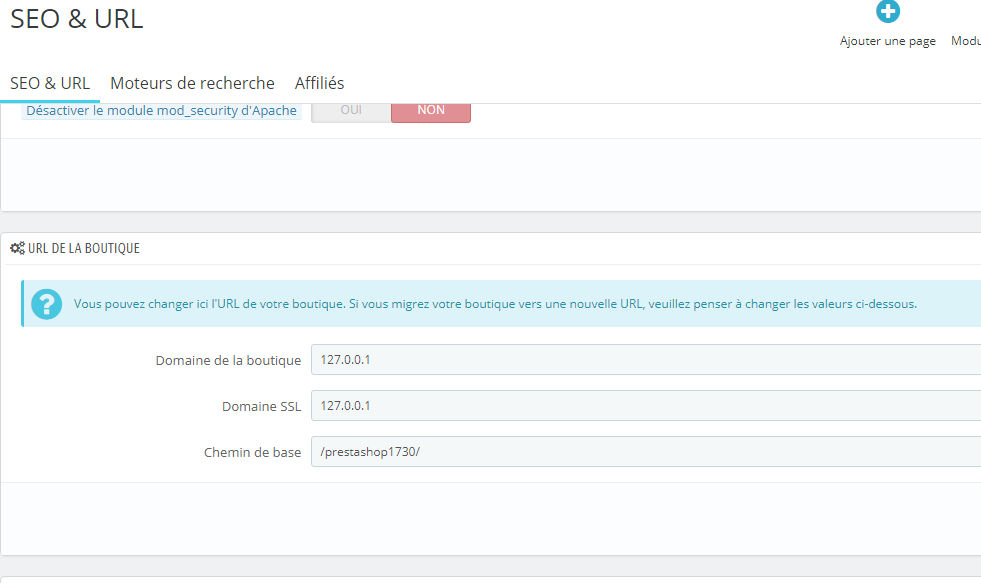Open the "Affiliés" tab
981x583 pixels.
tap(319, 83)
